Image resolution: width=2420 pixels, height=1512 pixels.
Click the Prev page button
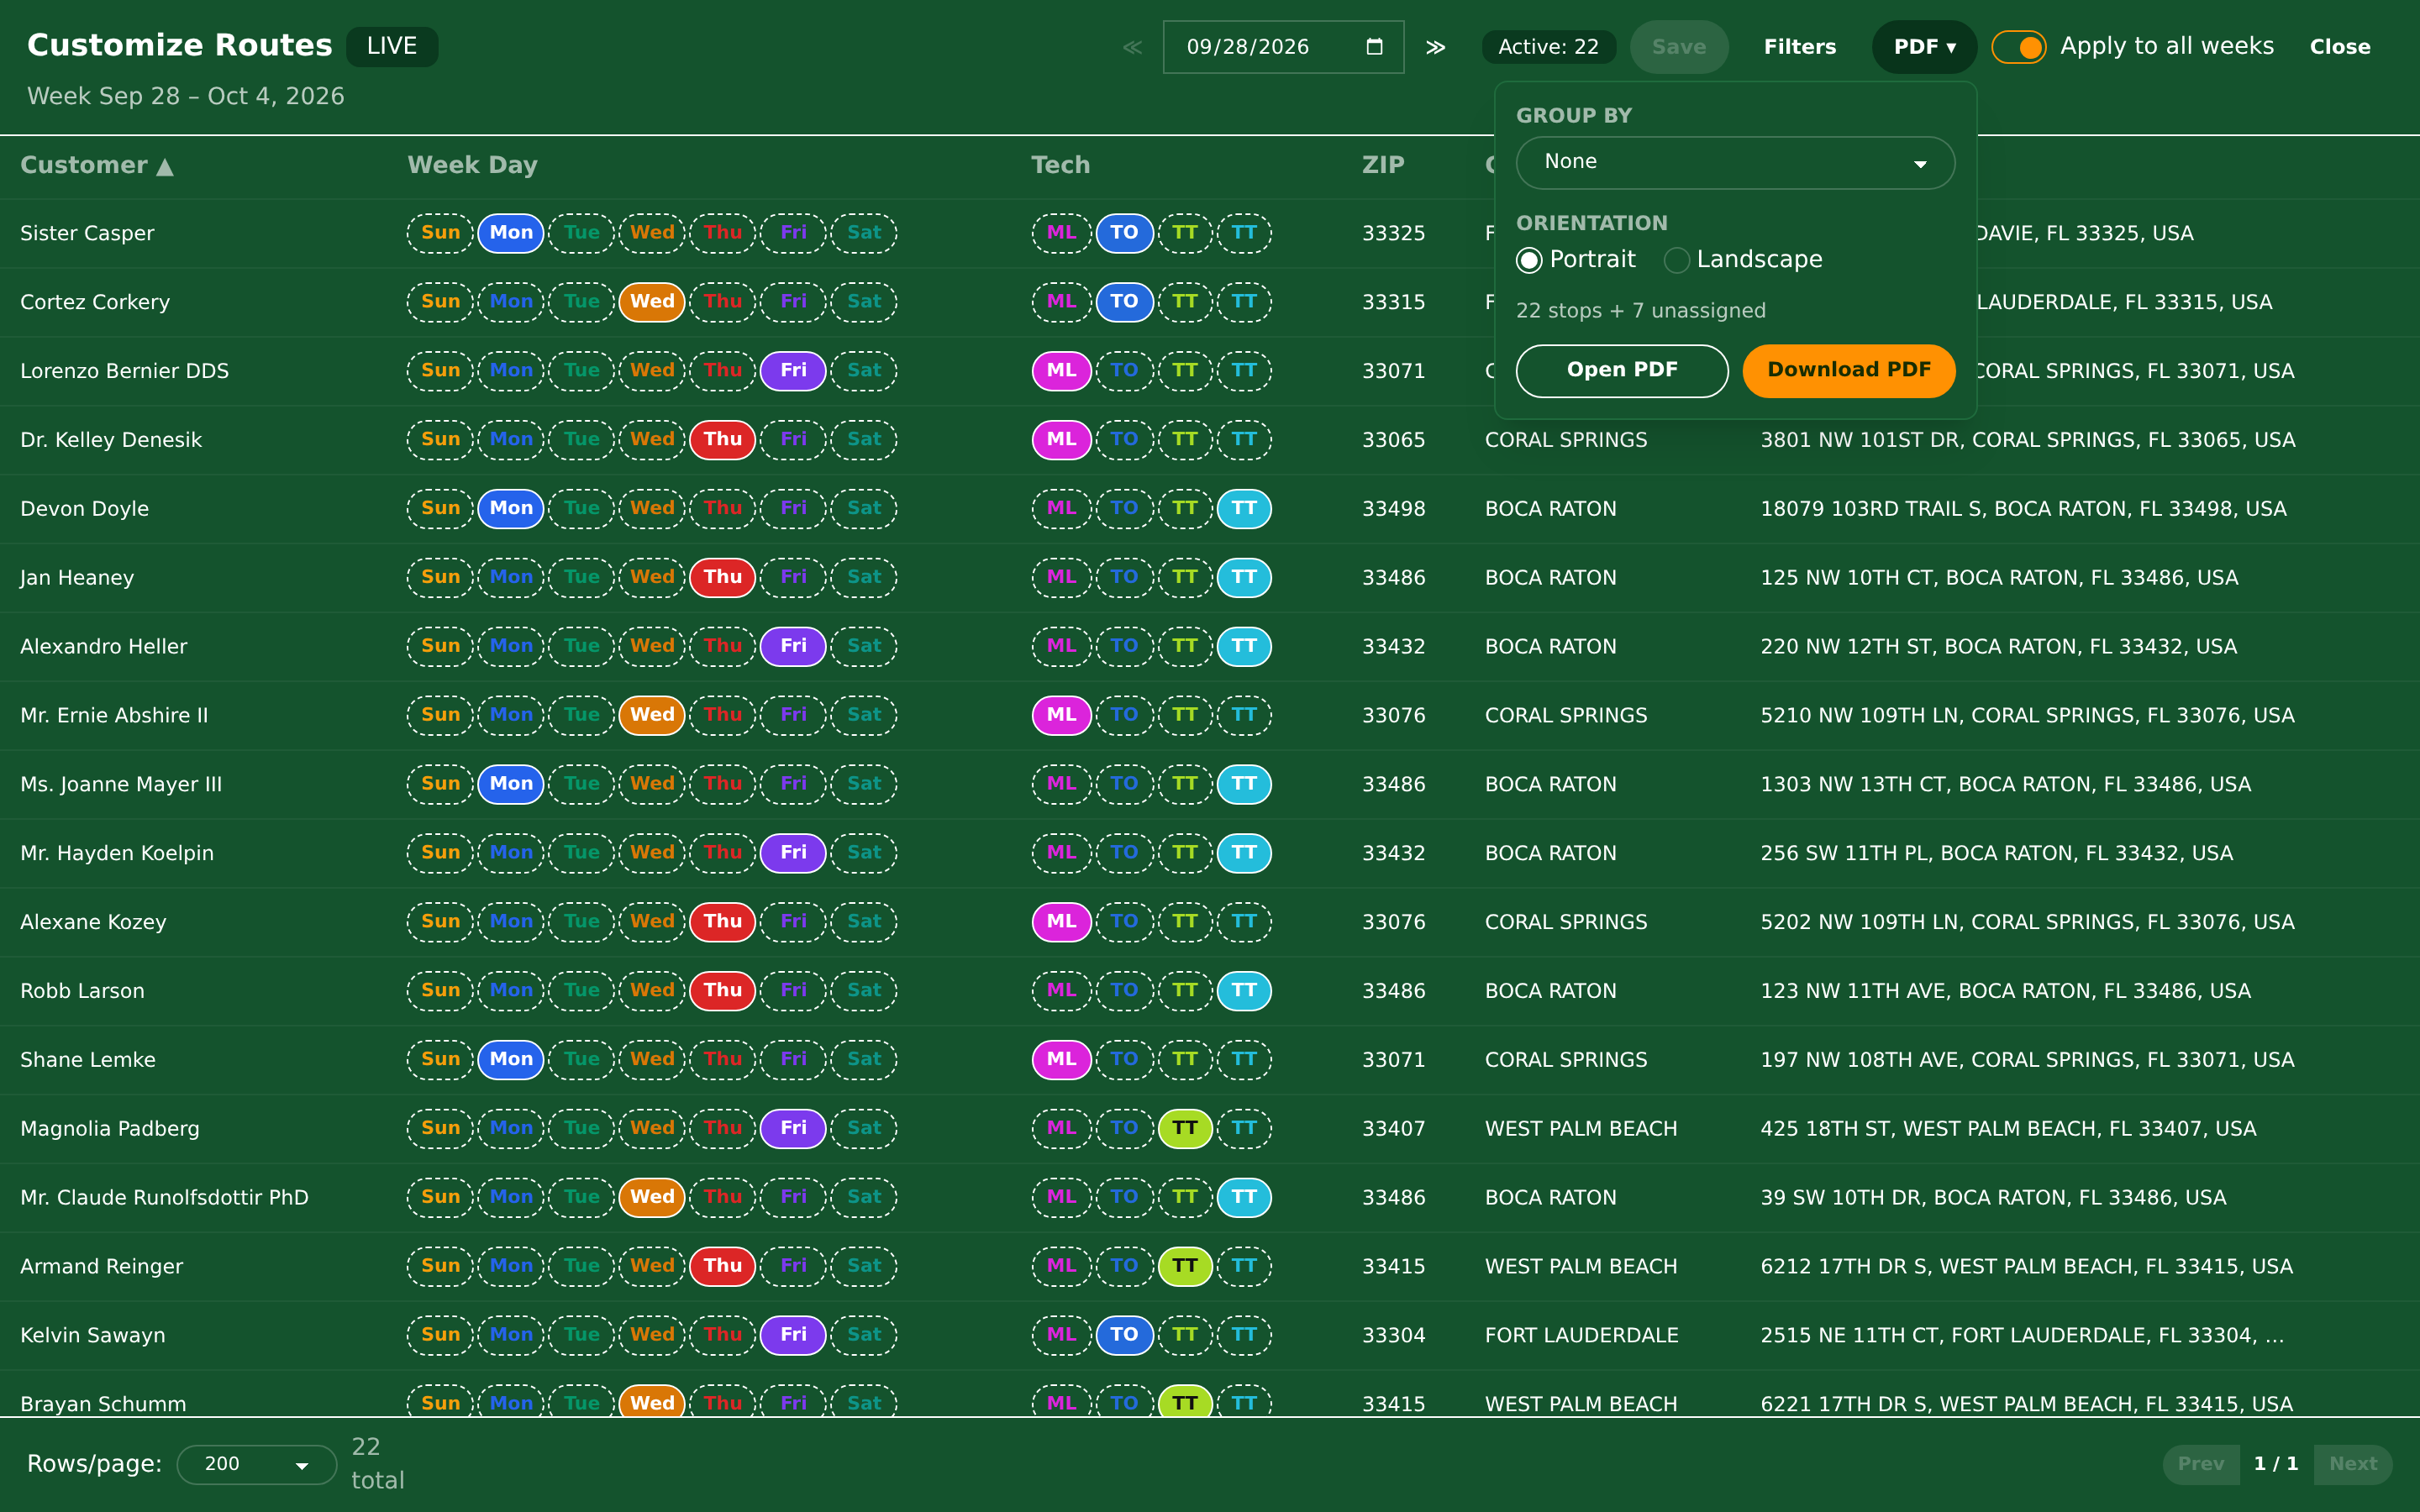(x=2200, y=1464)
